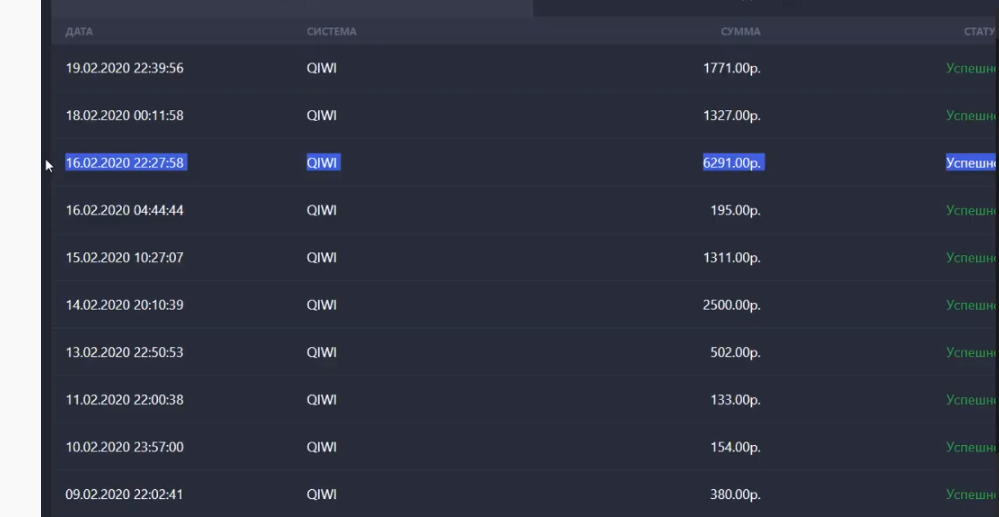Click the highlighted 16.02.2020 22:27:58 date

(125, 163)
